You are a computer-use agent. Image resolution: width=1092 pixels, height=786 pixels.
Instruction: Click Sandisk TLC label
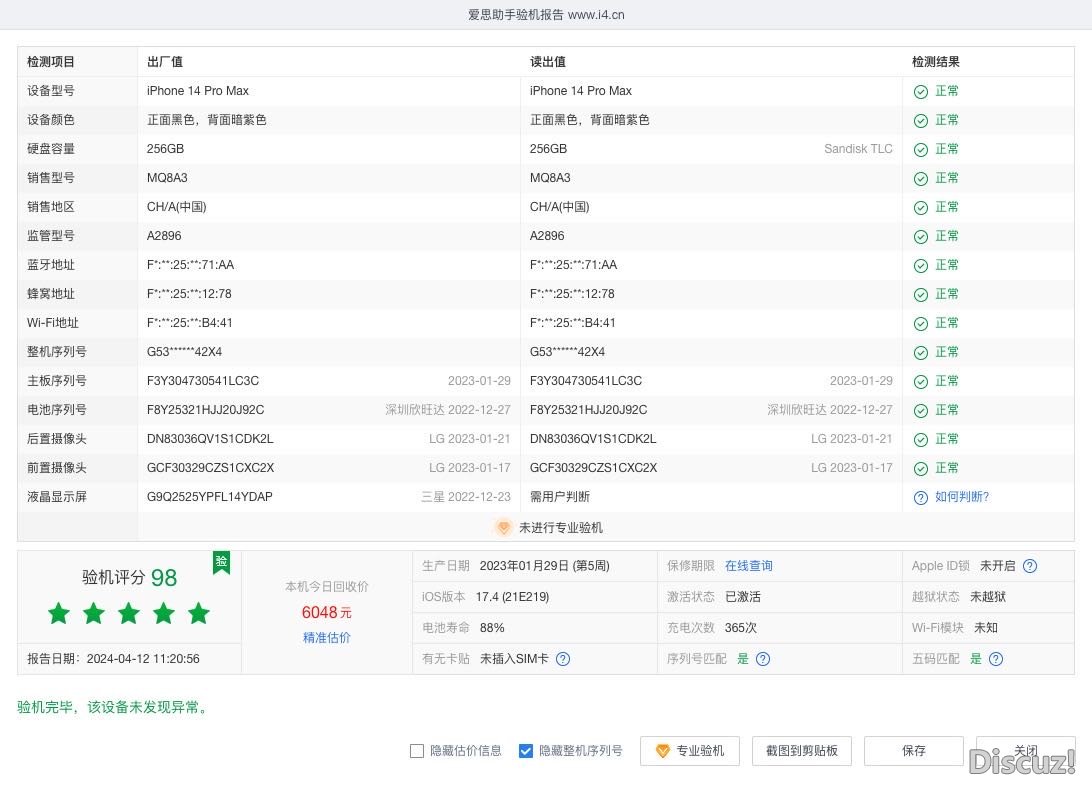[858, 148]
